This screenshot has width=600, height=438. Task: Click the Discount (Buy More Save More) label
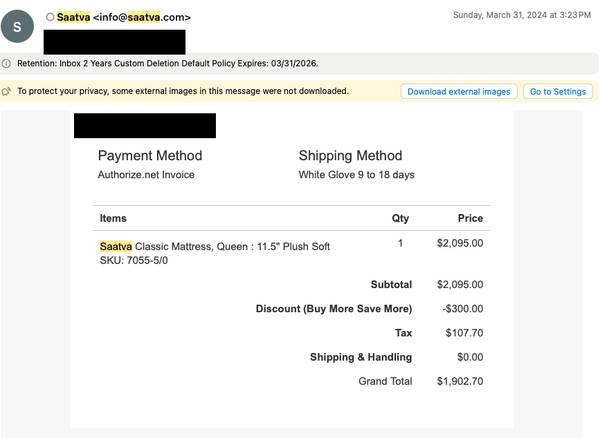pyautogui.click(x=333, y=309)
